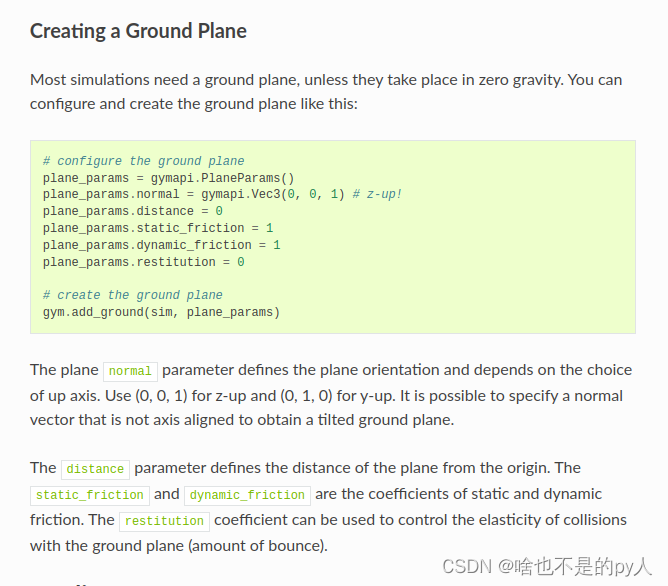Click the "# z-up!" comment in code

click(x=377, y=195)
